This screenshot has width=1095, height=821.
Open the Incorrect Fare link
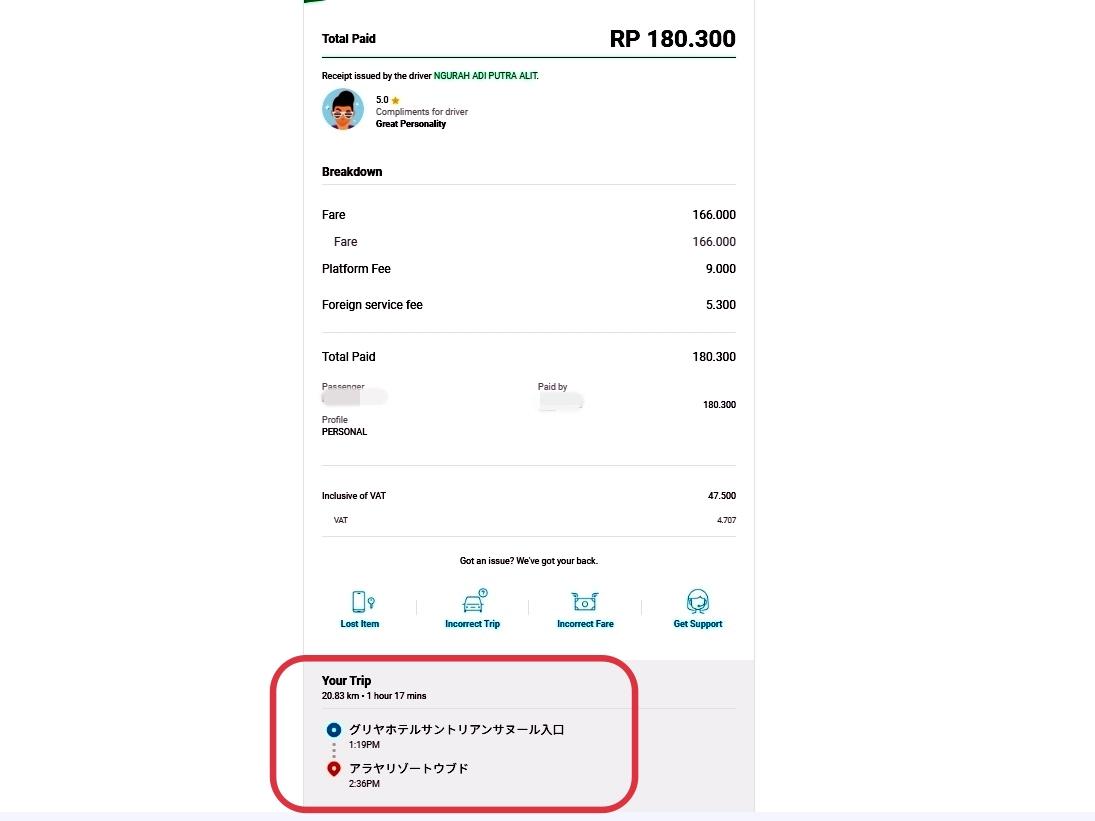coord(585,624)
